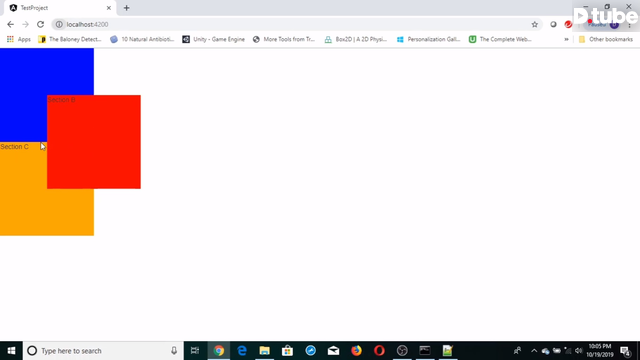
Task: Click the taskbar clock showing 10:05 PM
Action: [x=600, y=351]
